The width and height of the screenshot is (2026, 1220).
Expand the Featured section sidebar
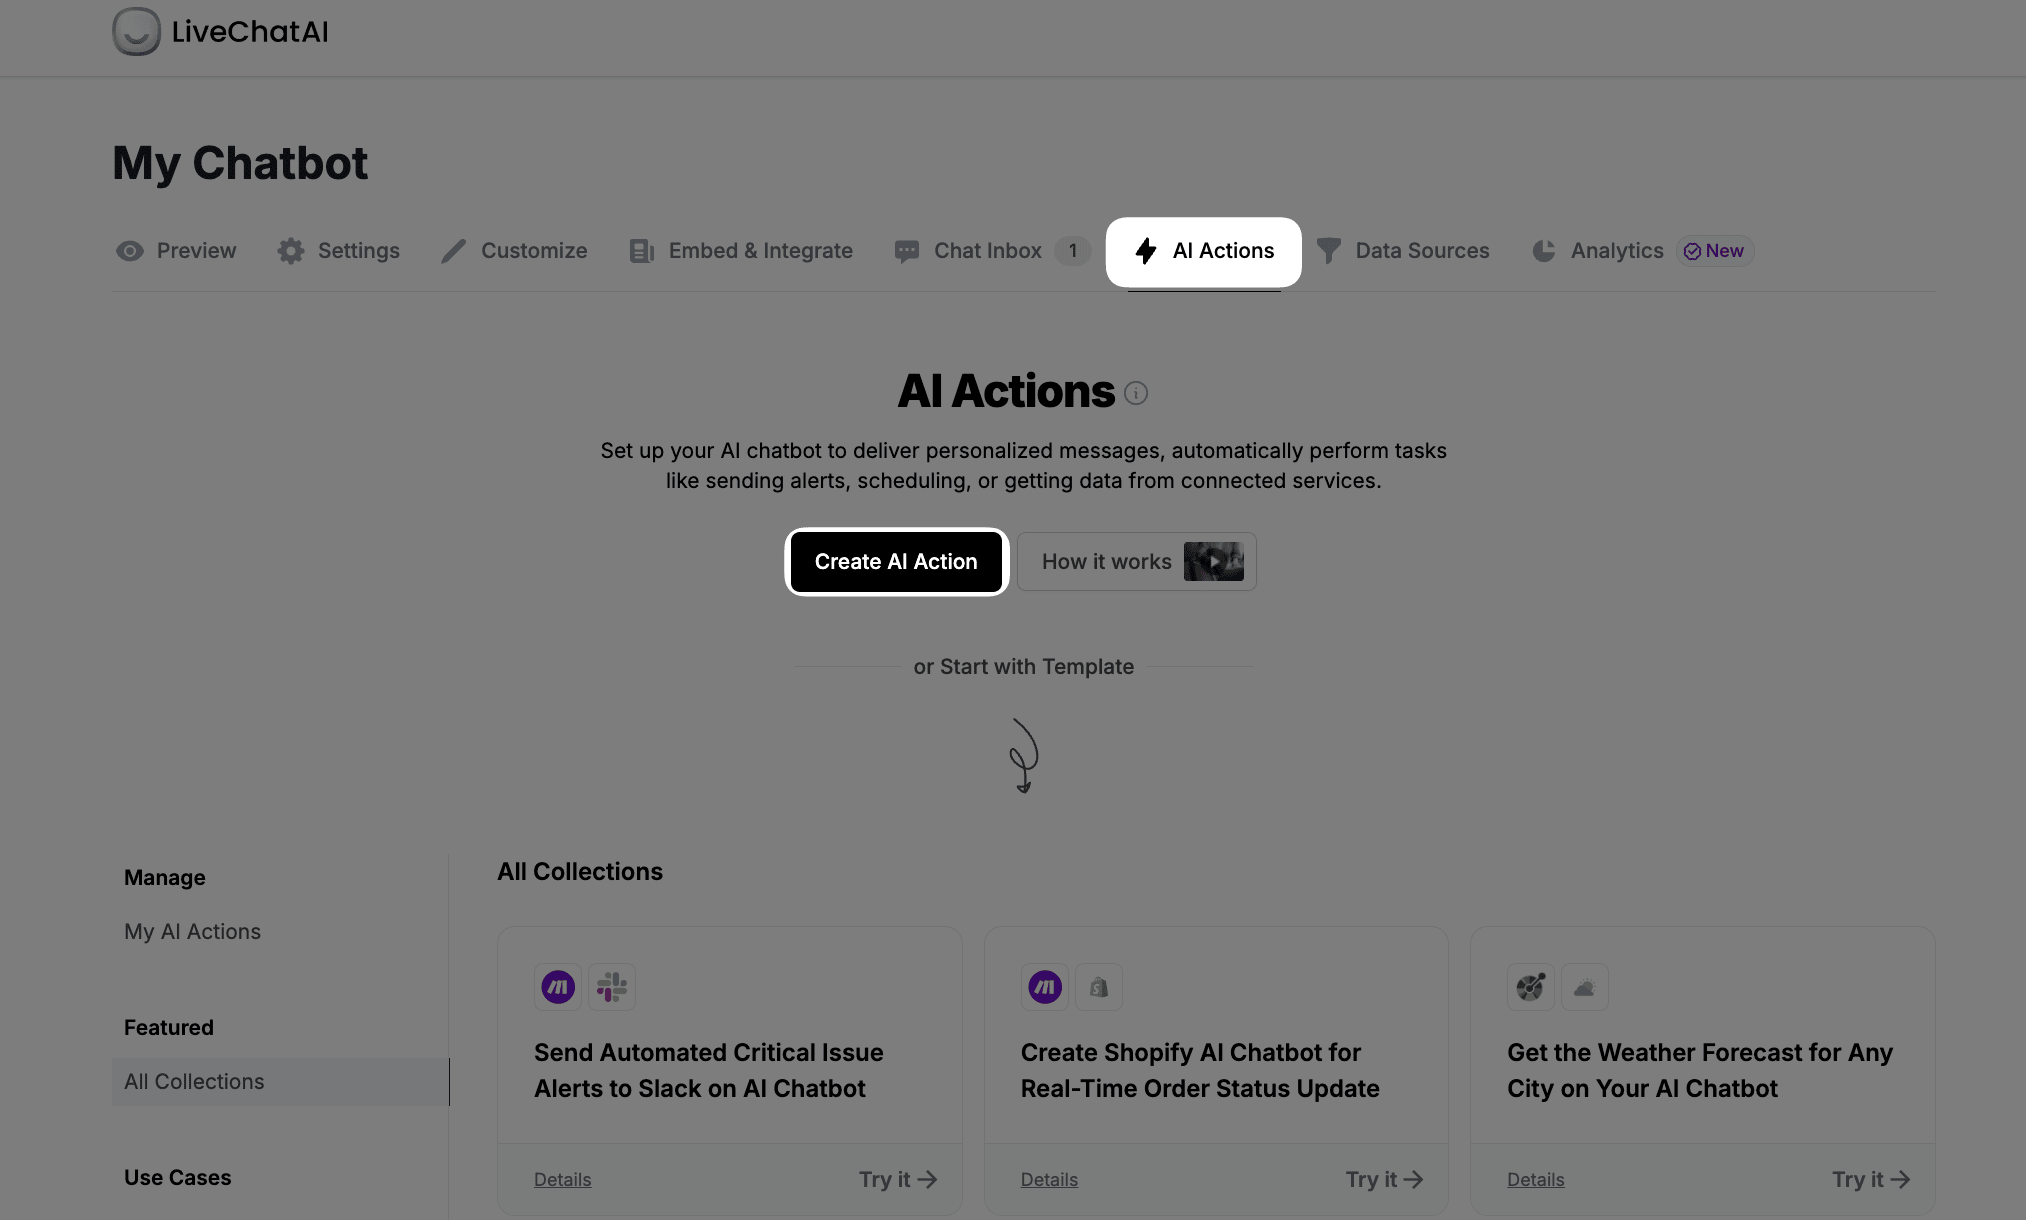point(168,1026)
